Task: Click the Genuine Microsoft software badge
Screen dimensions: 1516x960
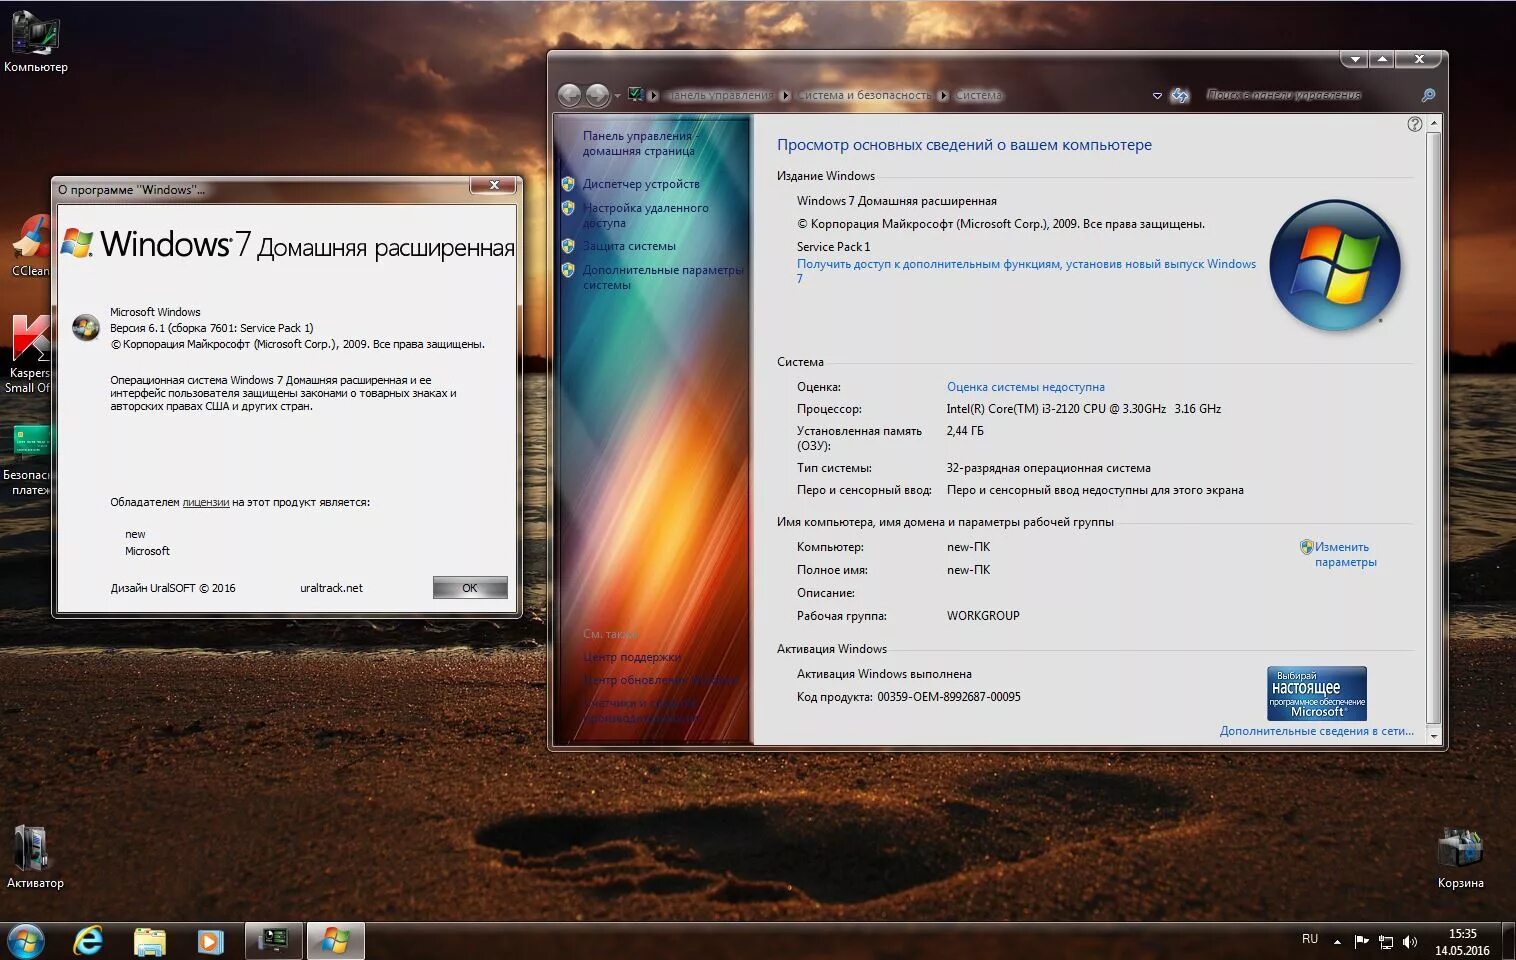Action: pos(1316,693)
